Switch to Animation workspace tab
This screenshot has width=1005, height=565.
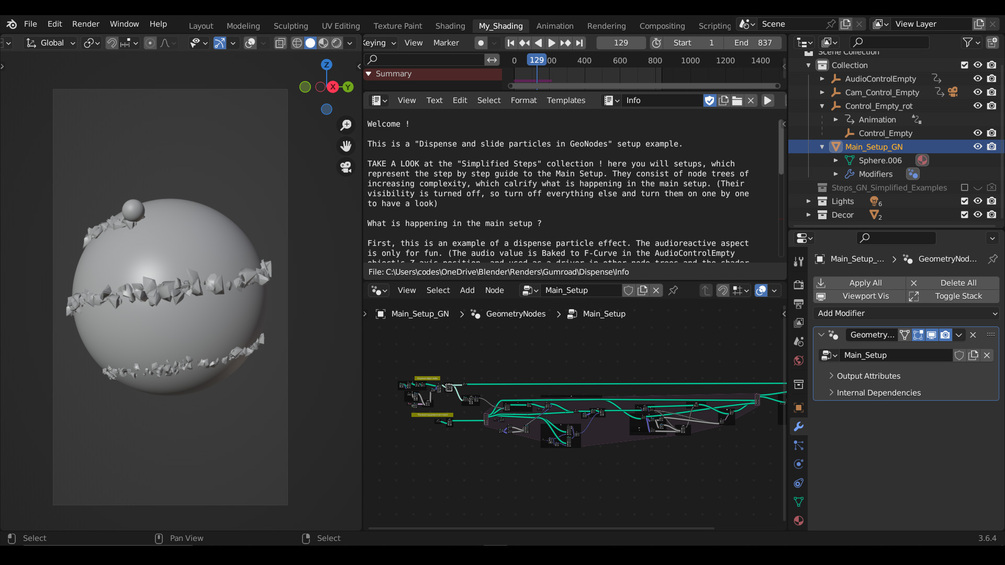[x=554, y=26]
